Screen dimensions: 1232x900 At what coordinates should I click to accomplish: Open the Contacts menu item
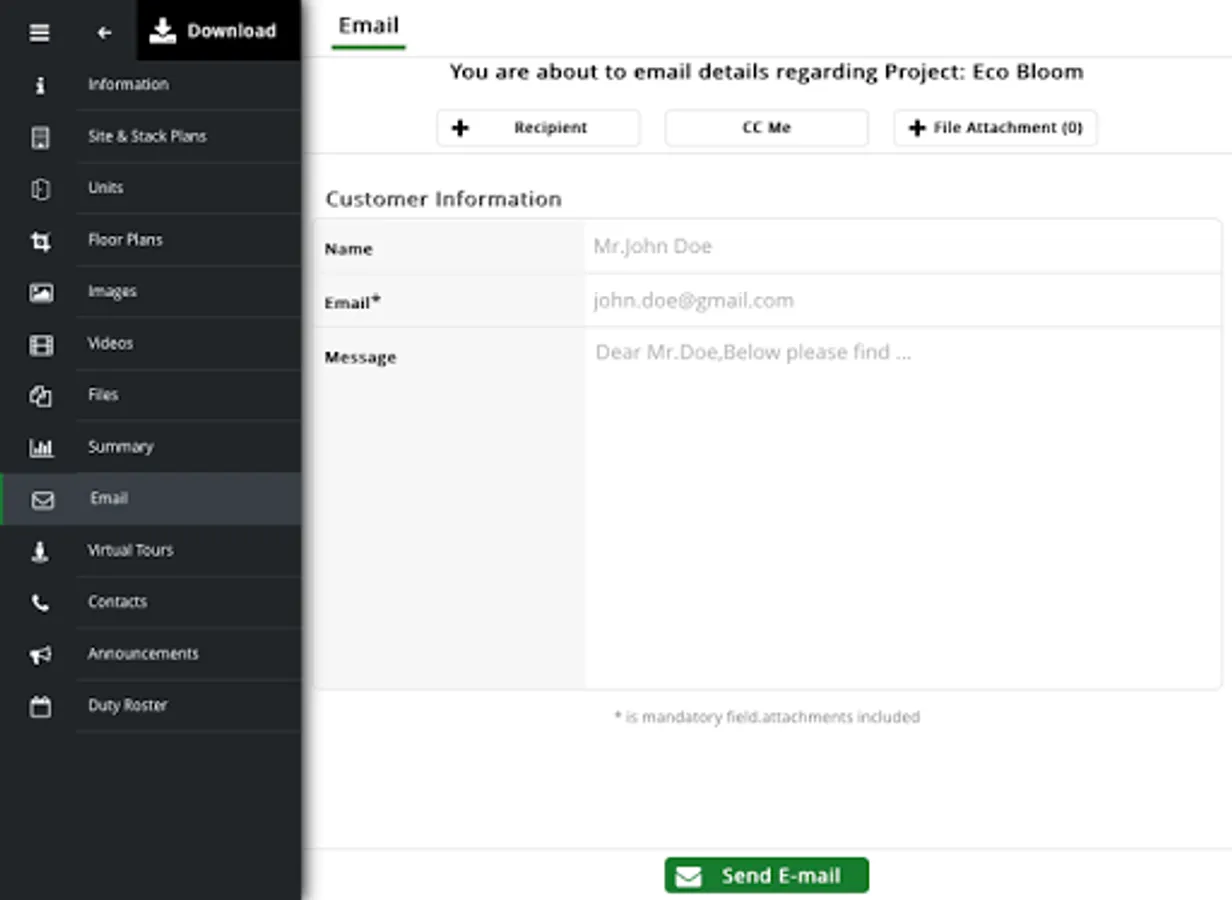click(117, 602)
